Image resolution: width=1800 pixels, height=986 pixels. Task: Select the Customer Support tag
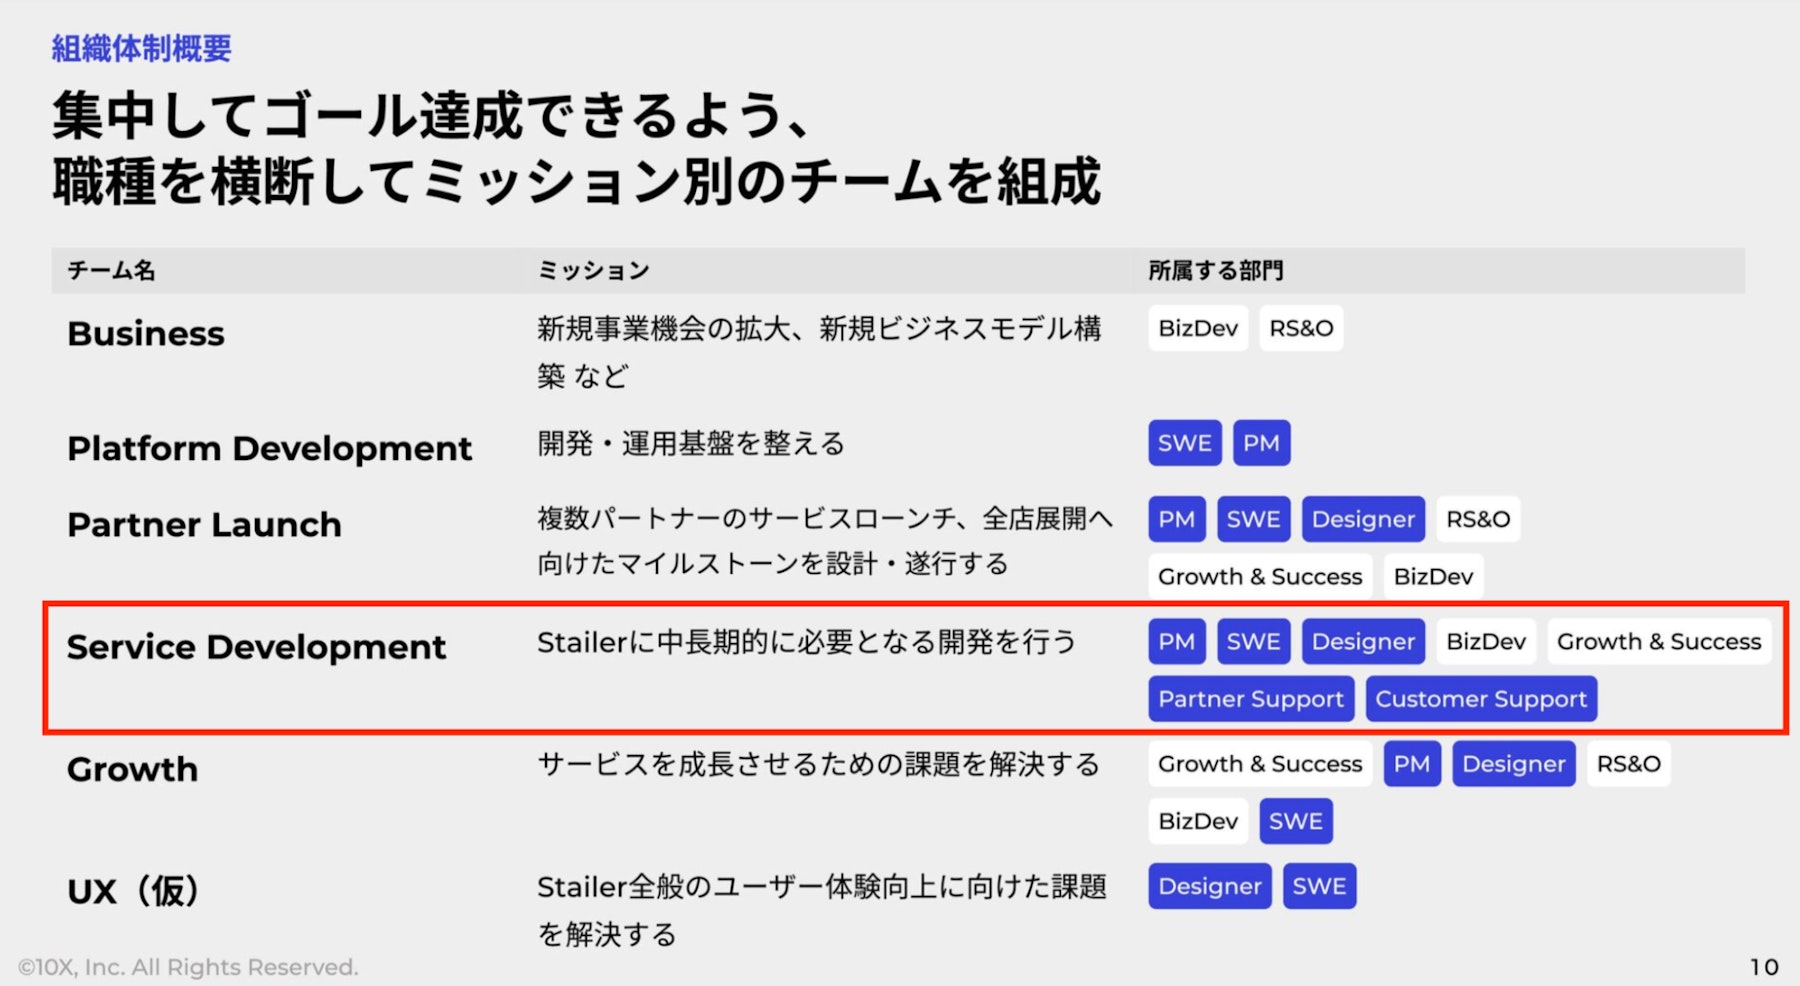pyautogui.click(x=1481, y=699)
